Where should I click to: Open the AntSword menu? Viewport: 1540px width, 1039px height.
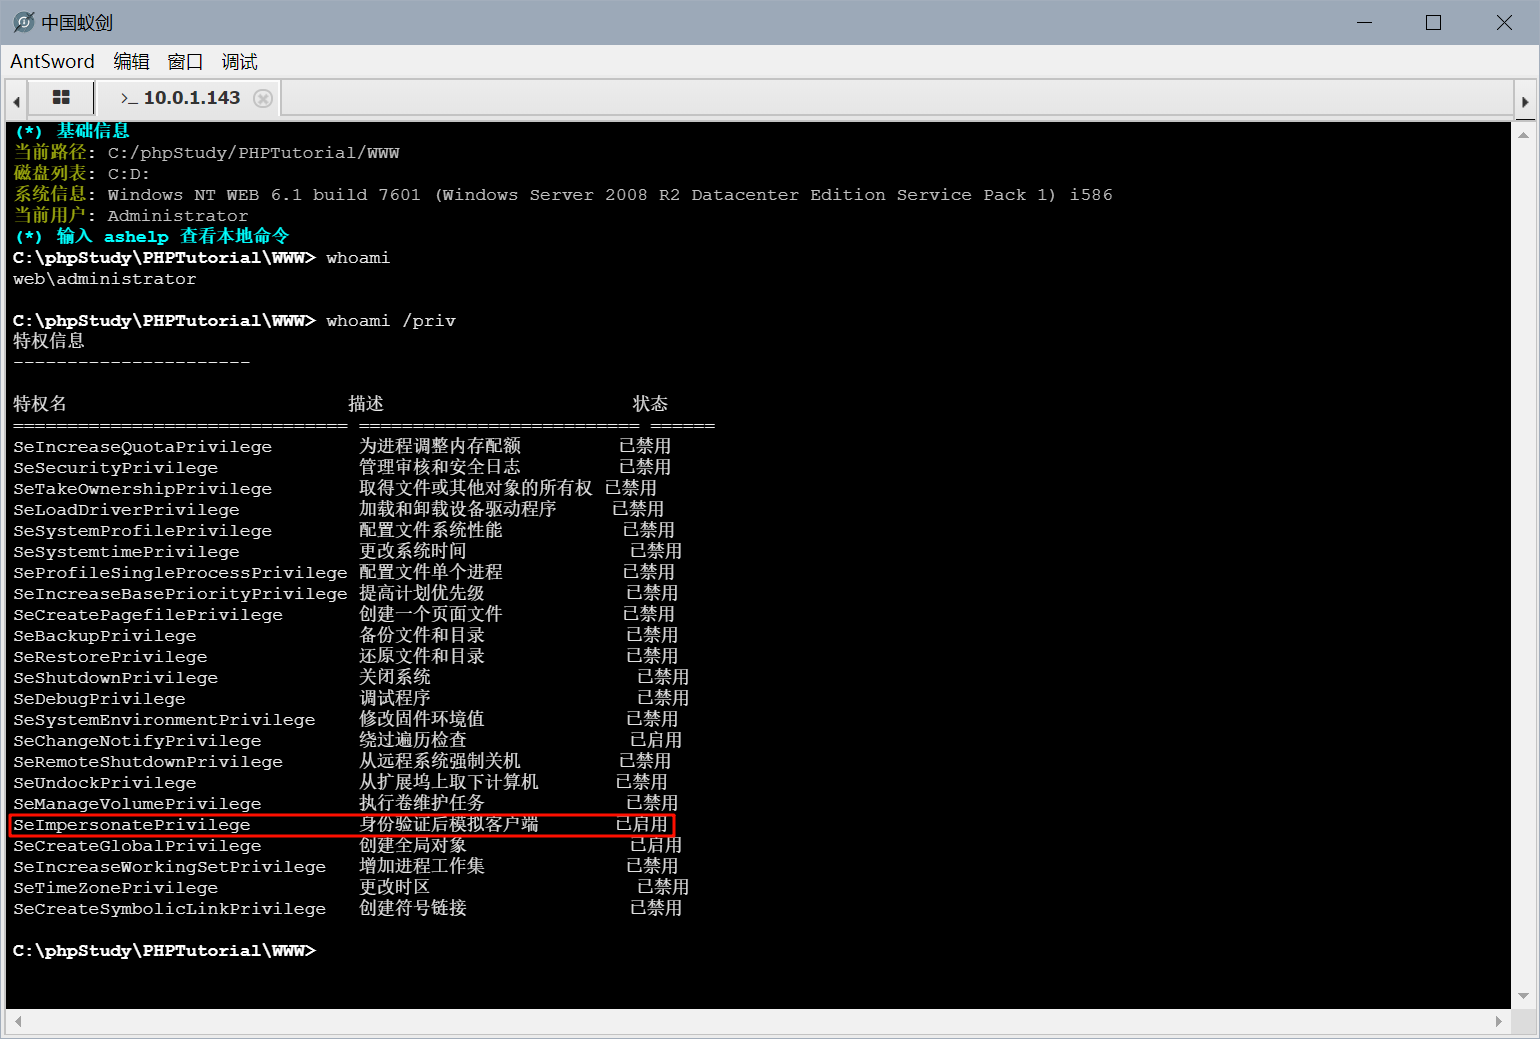(52, 62)
